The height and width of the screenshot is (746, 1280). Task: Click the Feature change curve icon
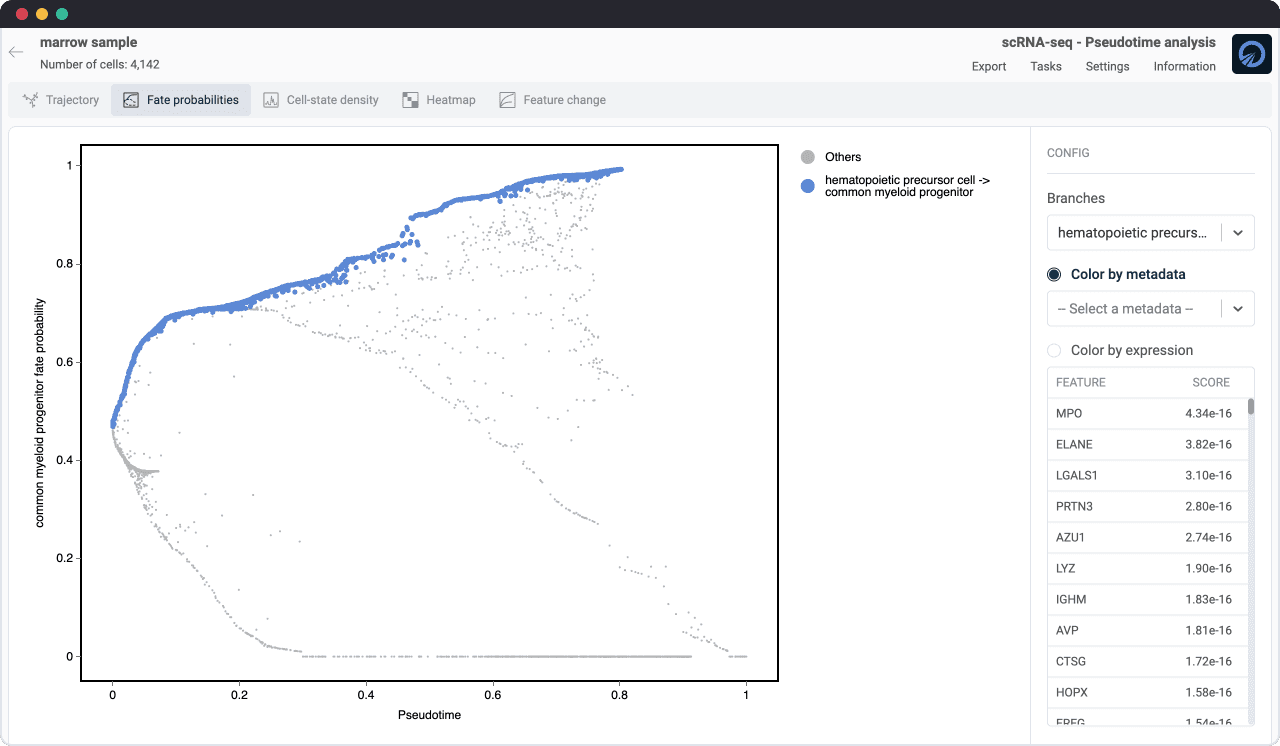pyautogui.click(x=507, y=100)
